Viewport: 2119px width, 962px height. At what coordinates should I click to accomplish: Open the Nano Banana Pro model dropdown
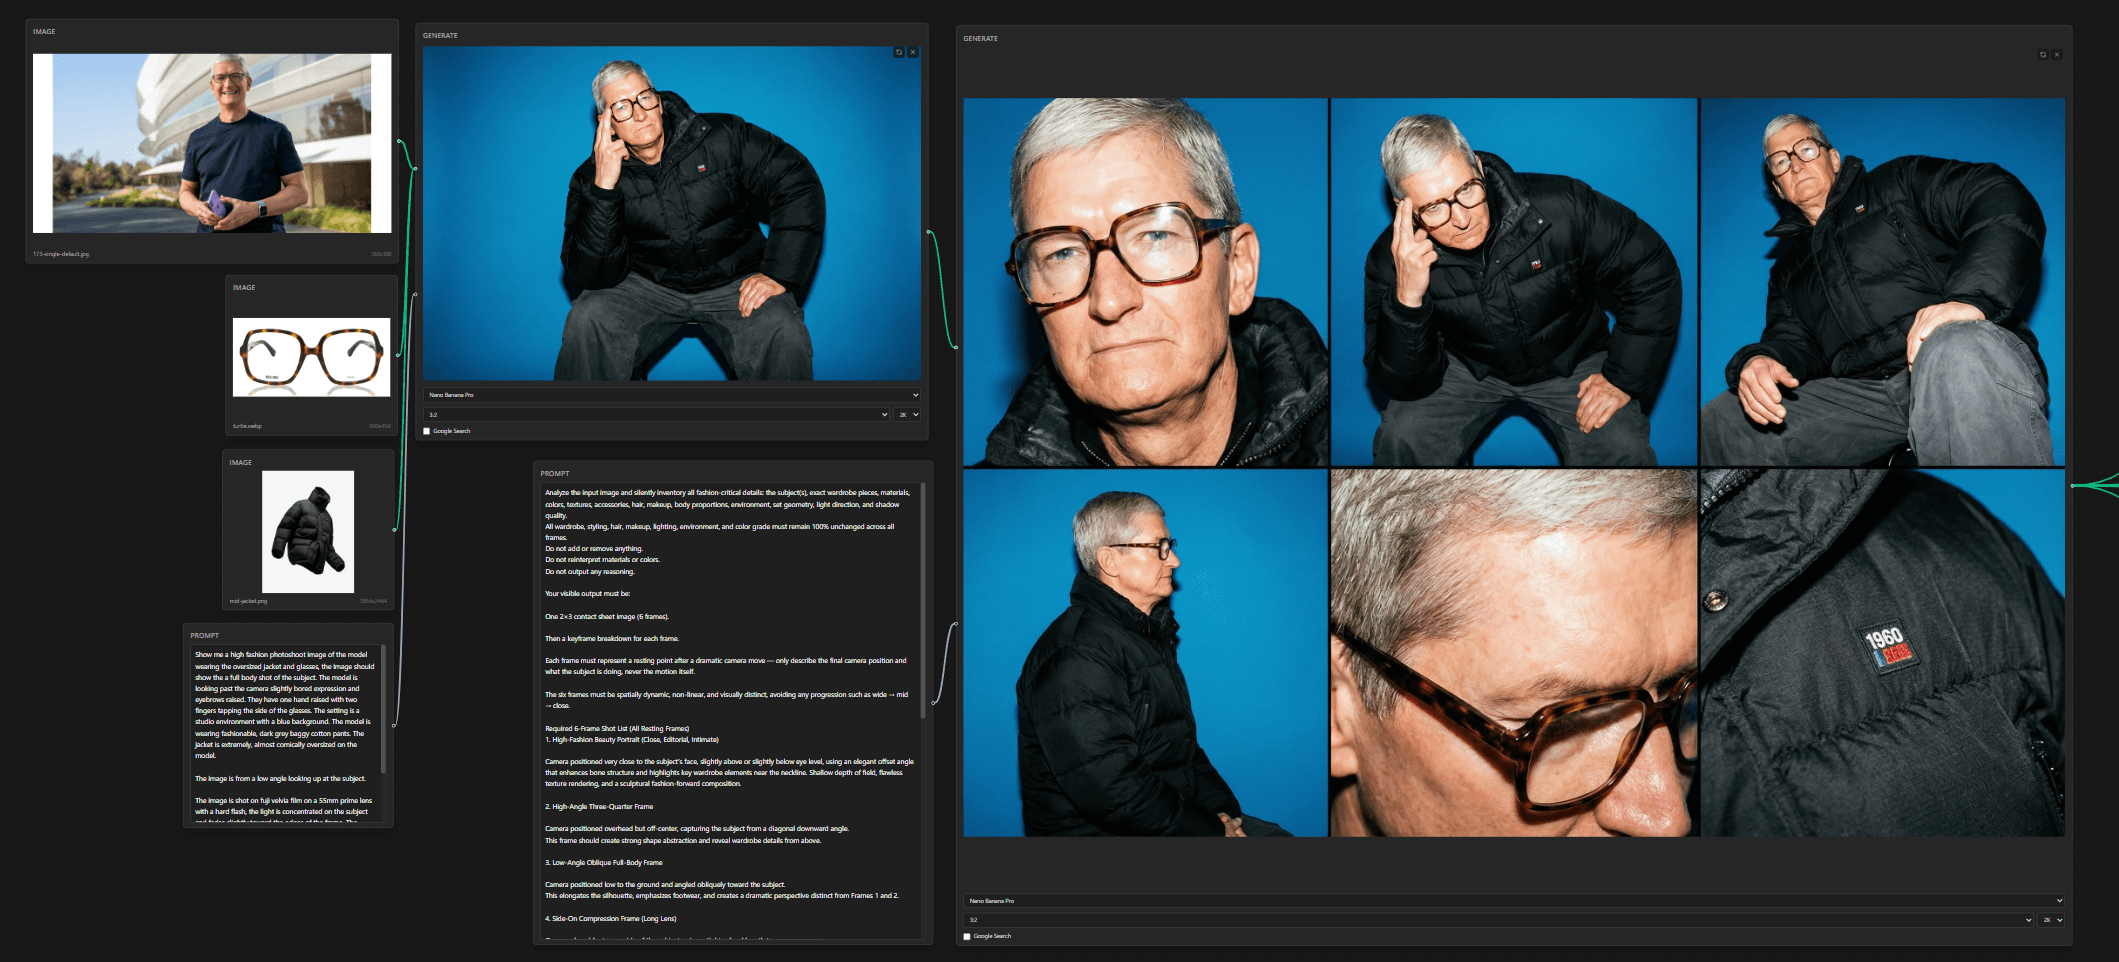[x=670, y=395]
